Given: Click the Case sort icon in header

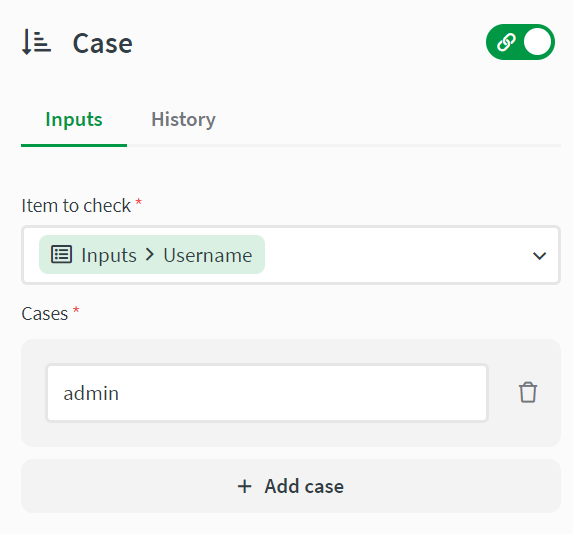Looking at the screenshot, I should (x=36, y=42).
